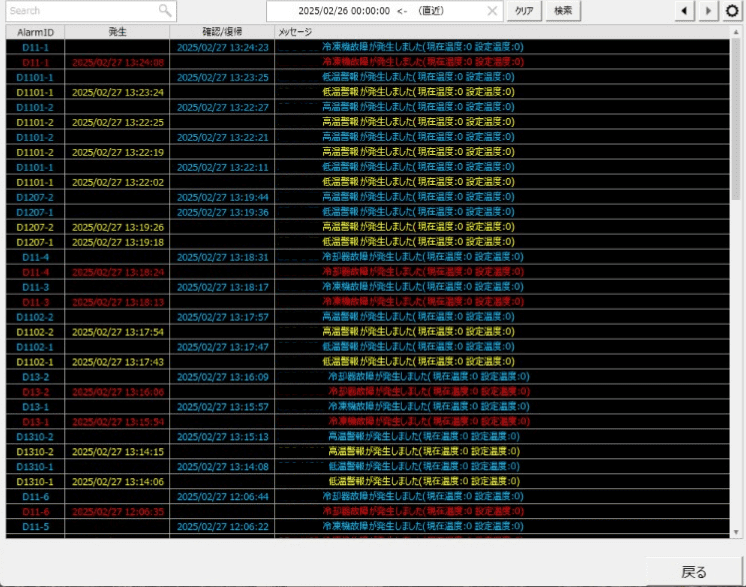Click the 戻る button
Image resolution: width=746 pixels, height=587 pixels.
[x=693, y=572]
